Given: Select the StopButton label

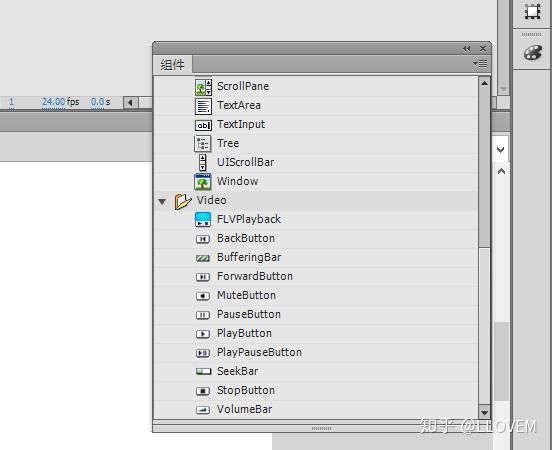Looking at the screenshot, I should pos(246,390).
